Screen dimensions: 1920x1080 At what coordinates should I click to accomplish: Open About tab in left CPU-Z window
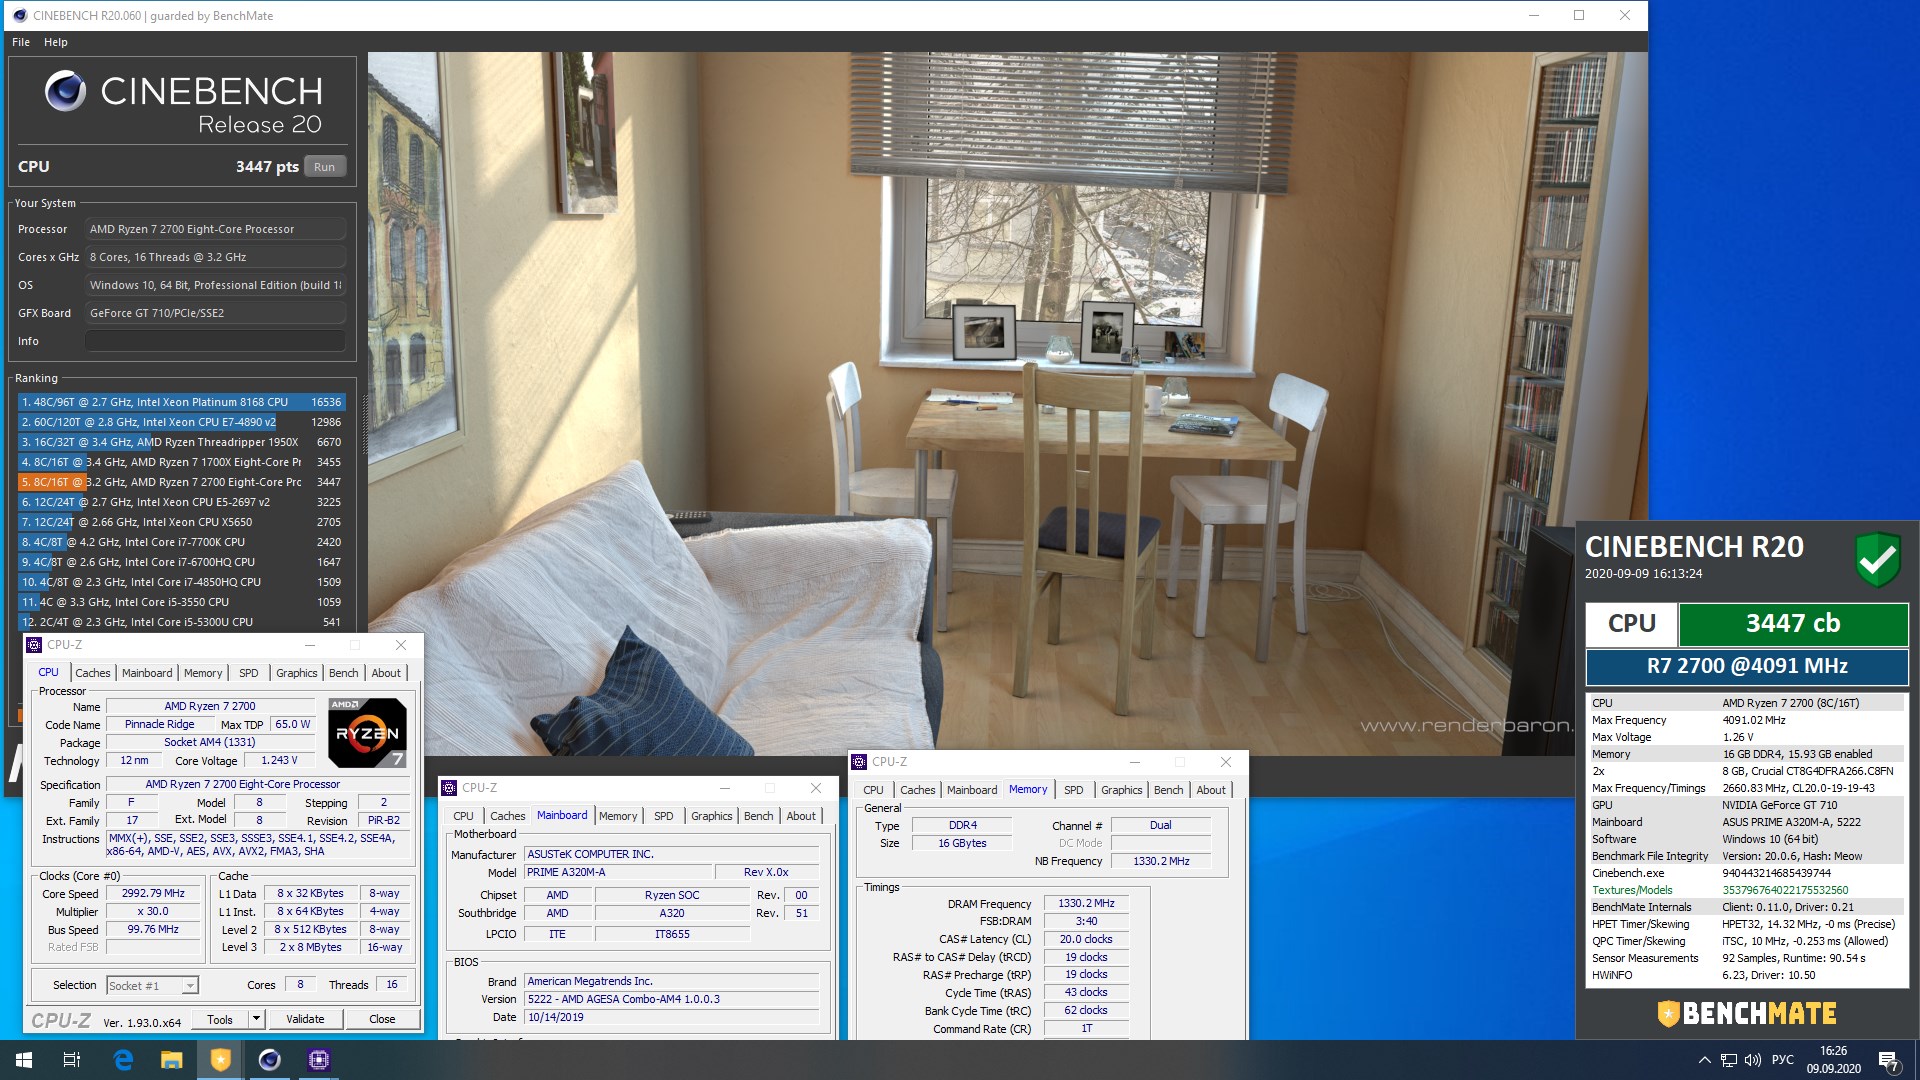386,673
